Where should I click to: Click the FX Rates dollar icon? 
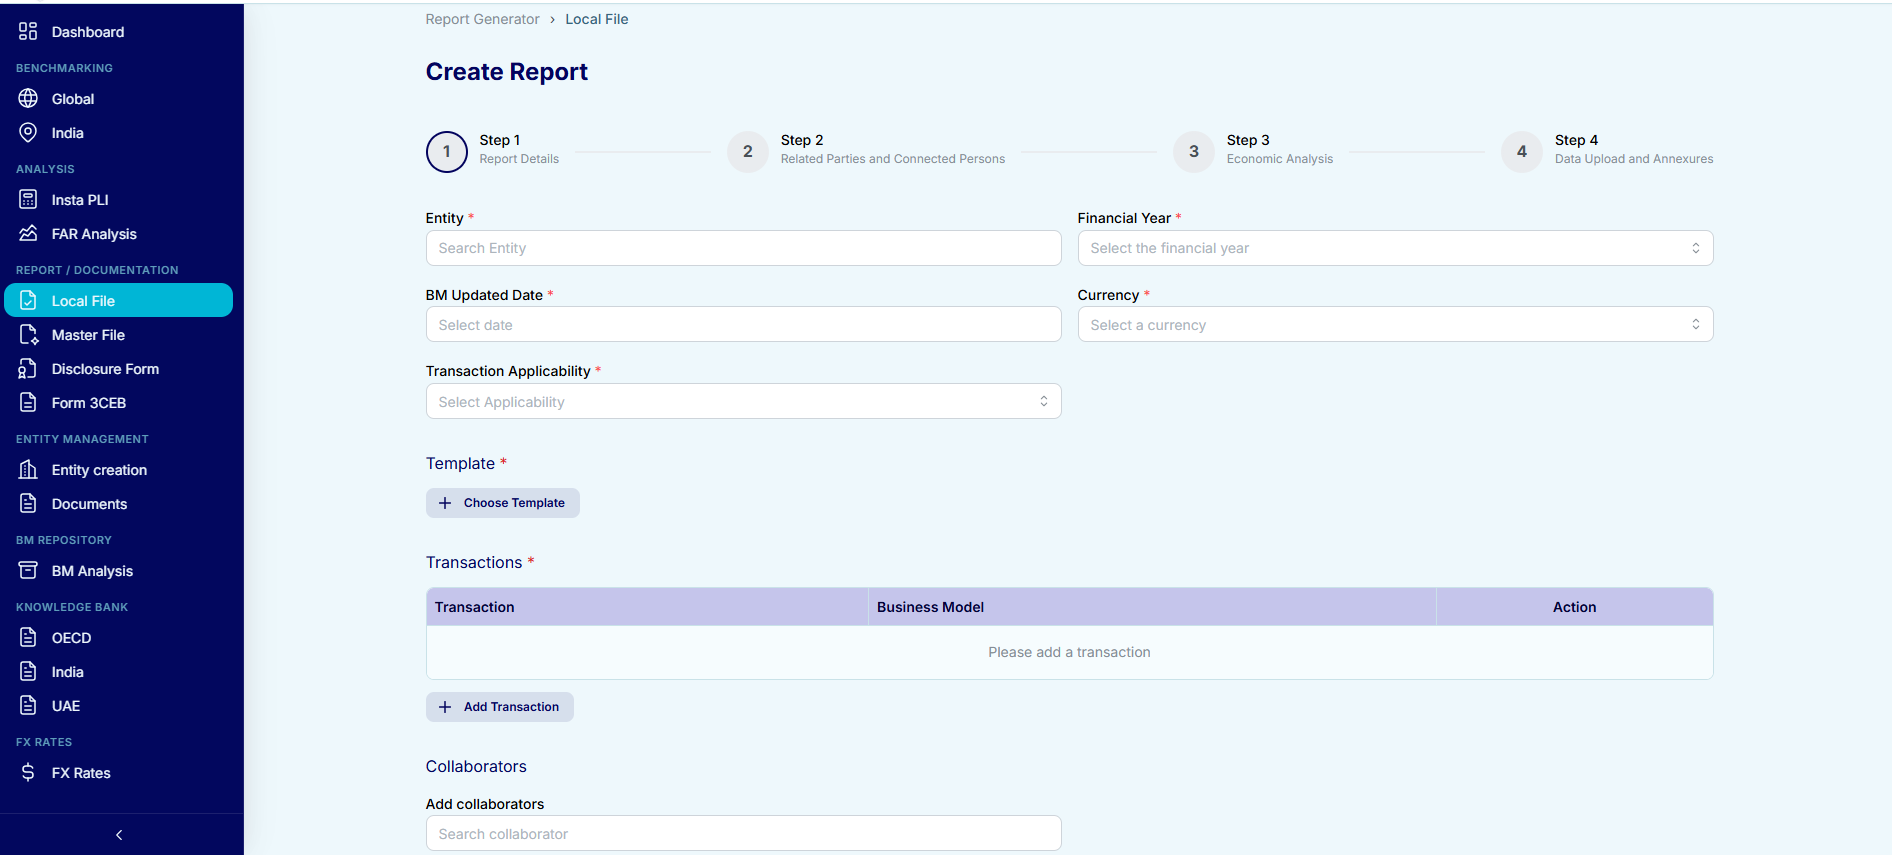(28, 772)
